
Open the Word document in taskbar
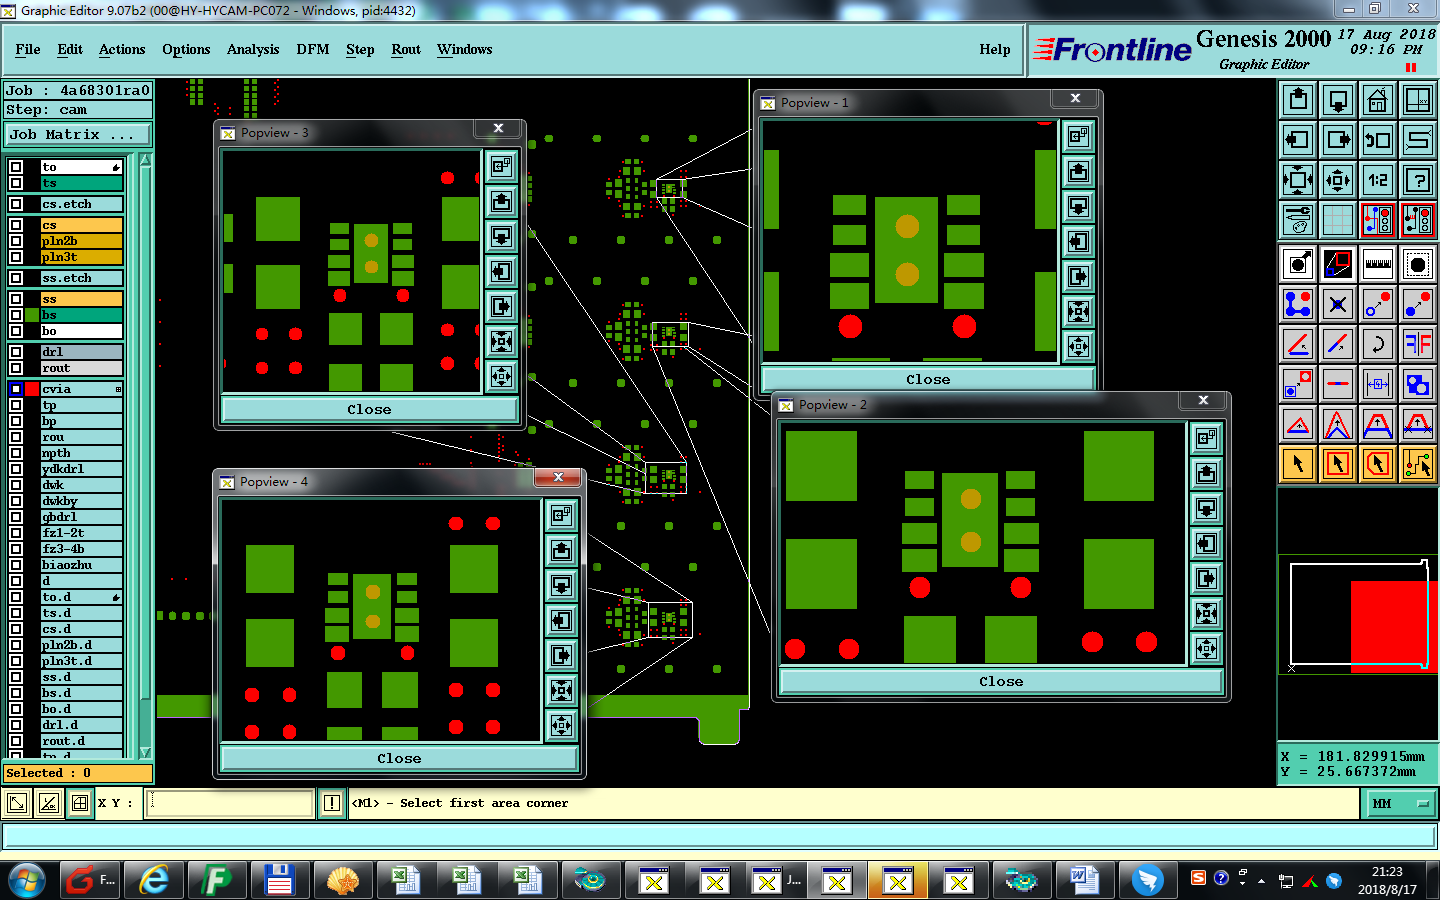(1084, 880)
